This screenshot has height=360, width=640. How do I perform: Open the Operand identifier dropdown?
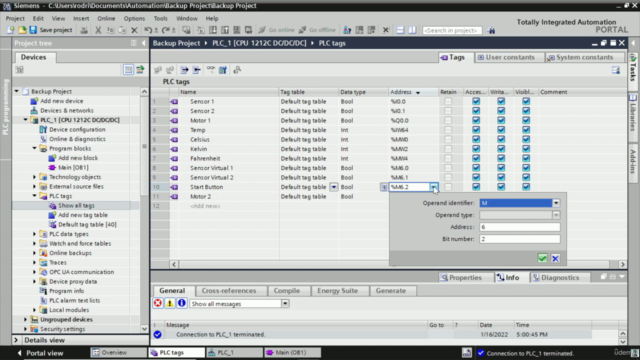tap(556, 203)
